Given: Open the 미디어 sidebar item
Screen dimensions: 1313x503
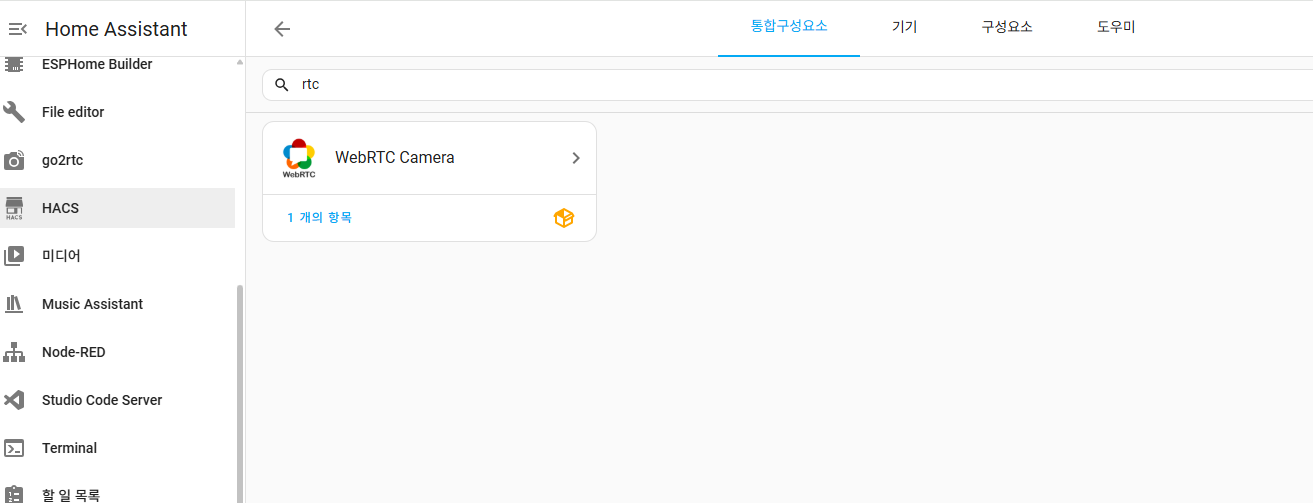Looking at the screenshot, I should point(118,256).
